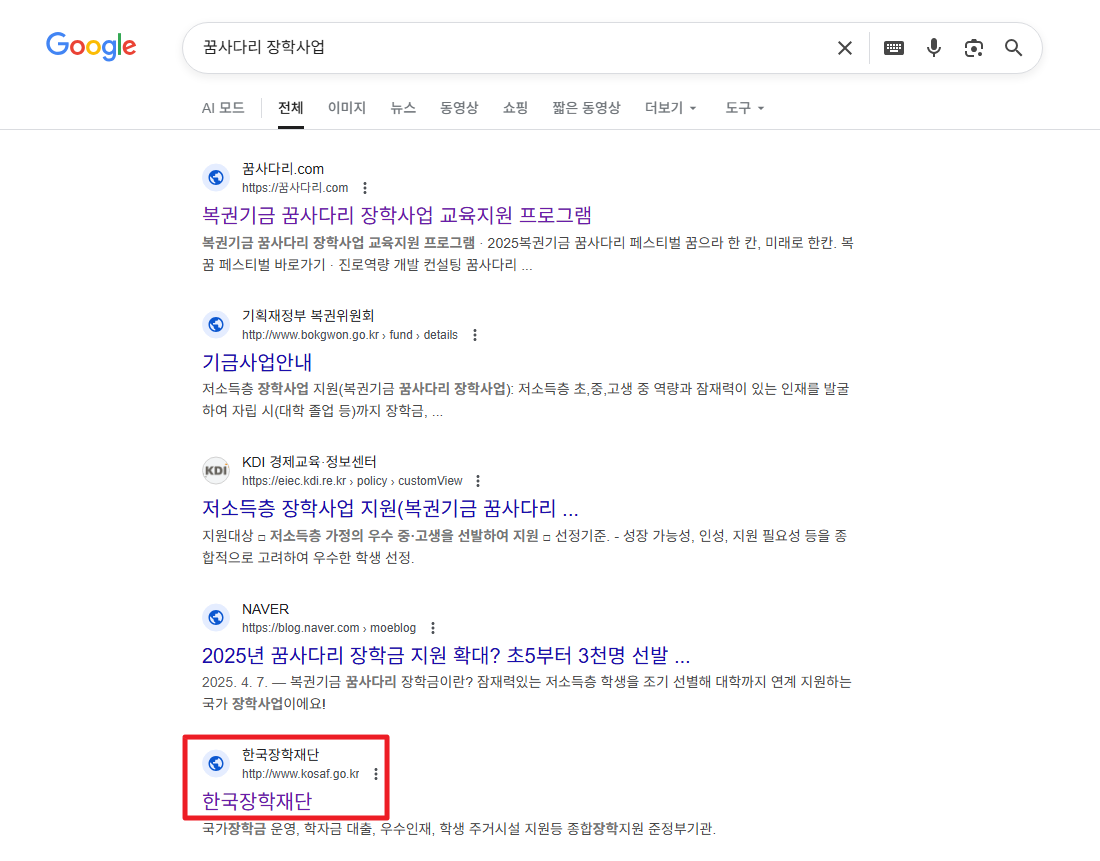Viewport: 1100px width, 861px height.
Task: Click inside the search input field
Action: click(x=500, y=47)
